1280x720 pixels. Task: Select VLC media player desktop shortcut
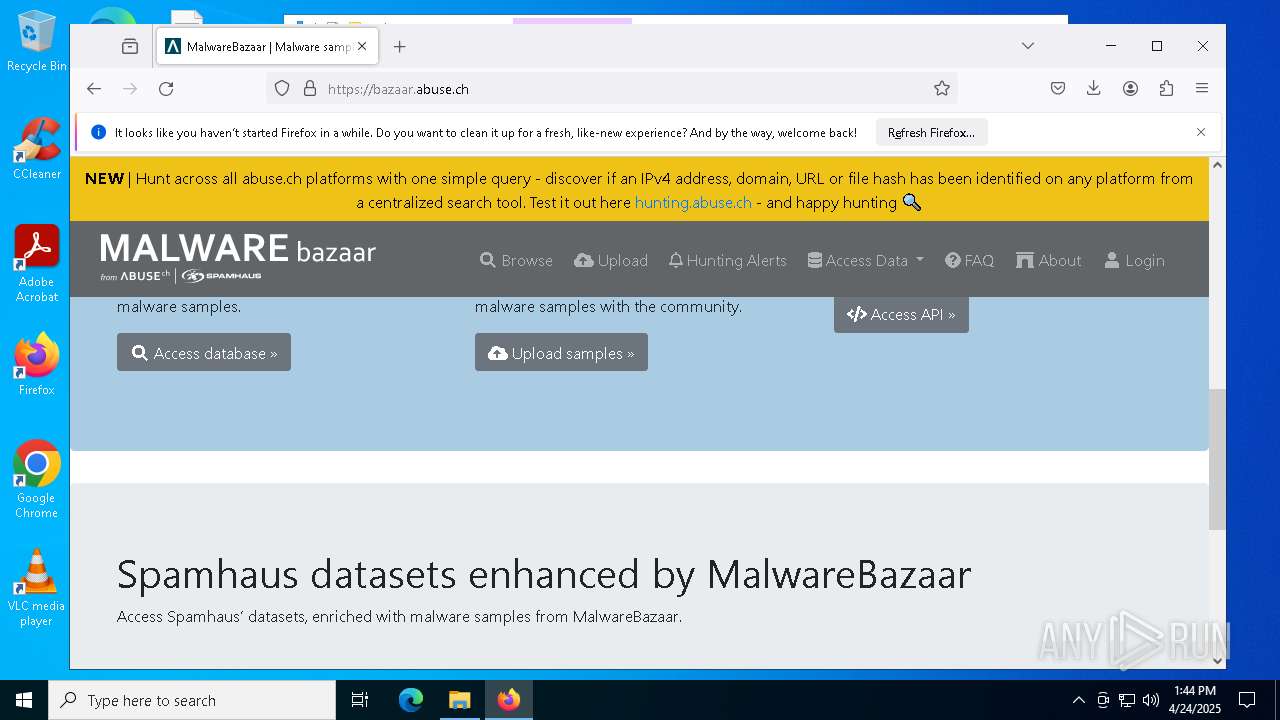pos(36,587)
